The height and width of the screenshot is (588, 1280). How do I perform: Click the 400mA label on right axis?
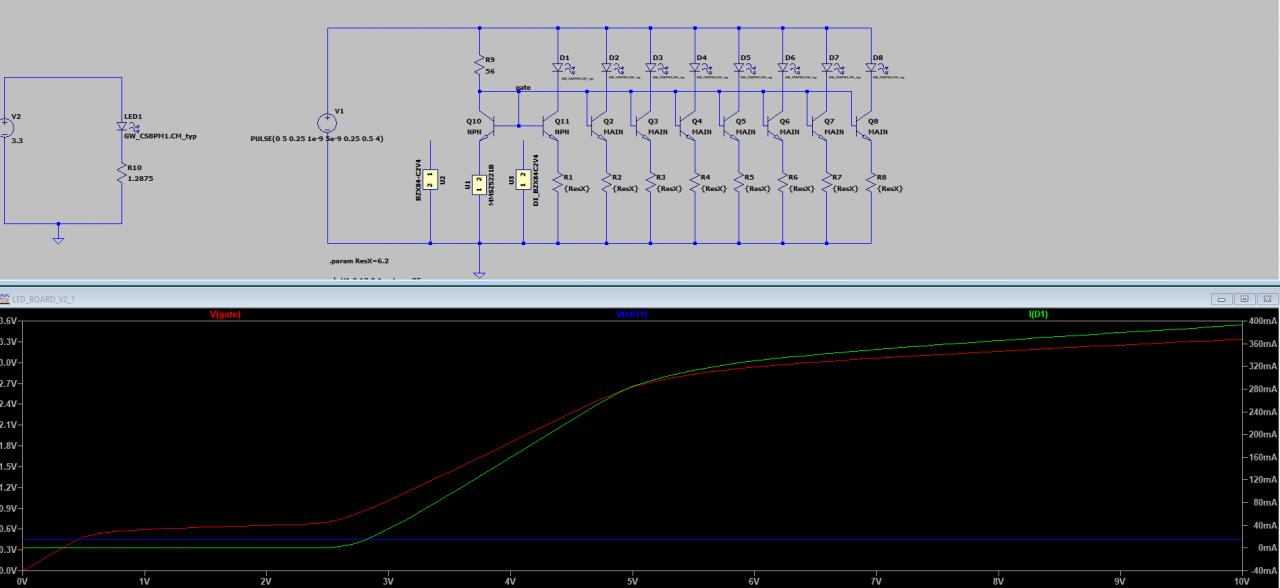pyautogui.click(x=1264, y=321)
